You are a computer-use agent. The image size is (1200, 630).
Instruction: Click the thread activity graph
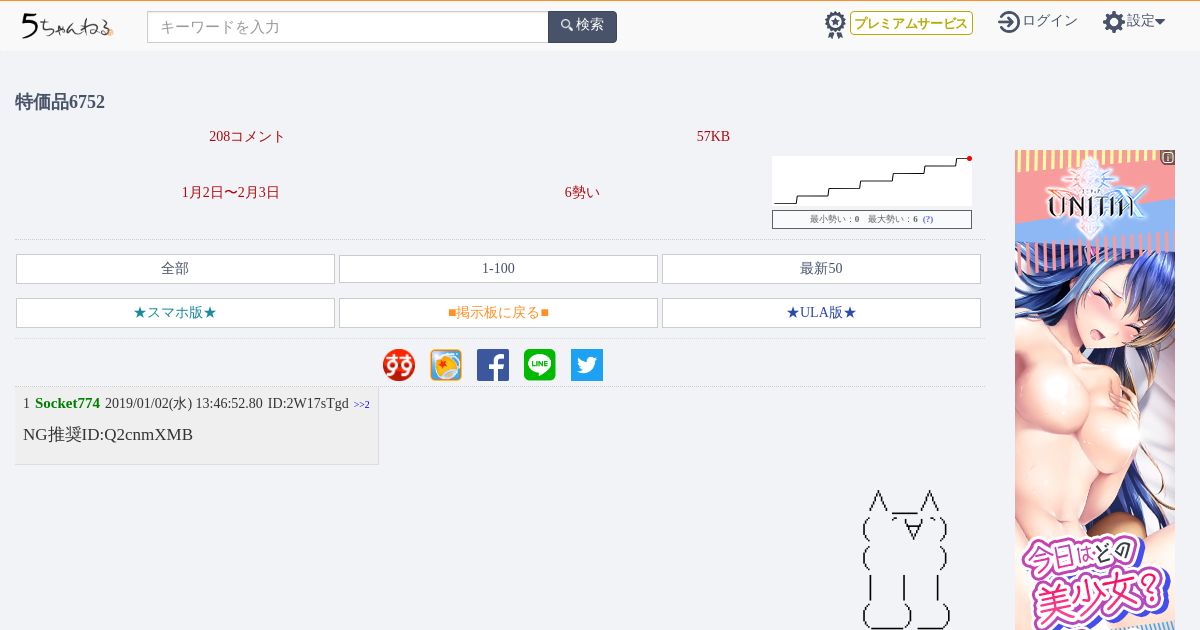872,181
